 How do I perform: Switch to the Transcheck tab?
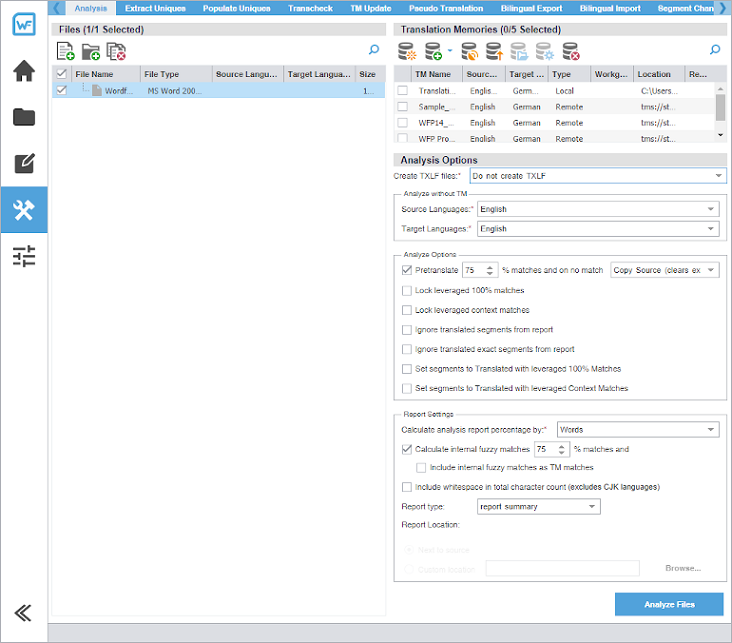click(x=310, y=8)
